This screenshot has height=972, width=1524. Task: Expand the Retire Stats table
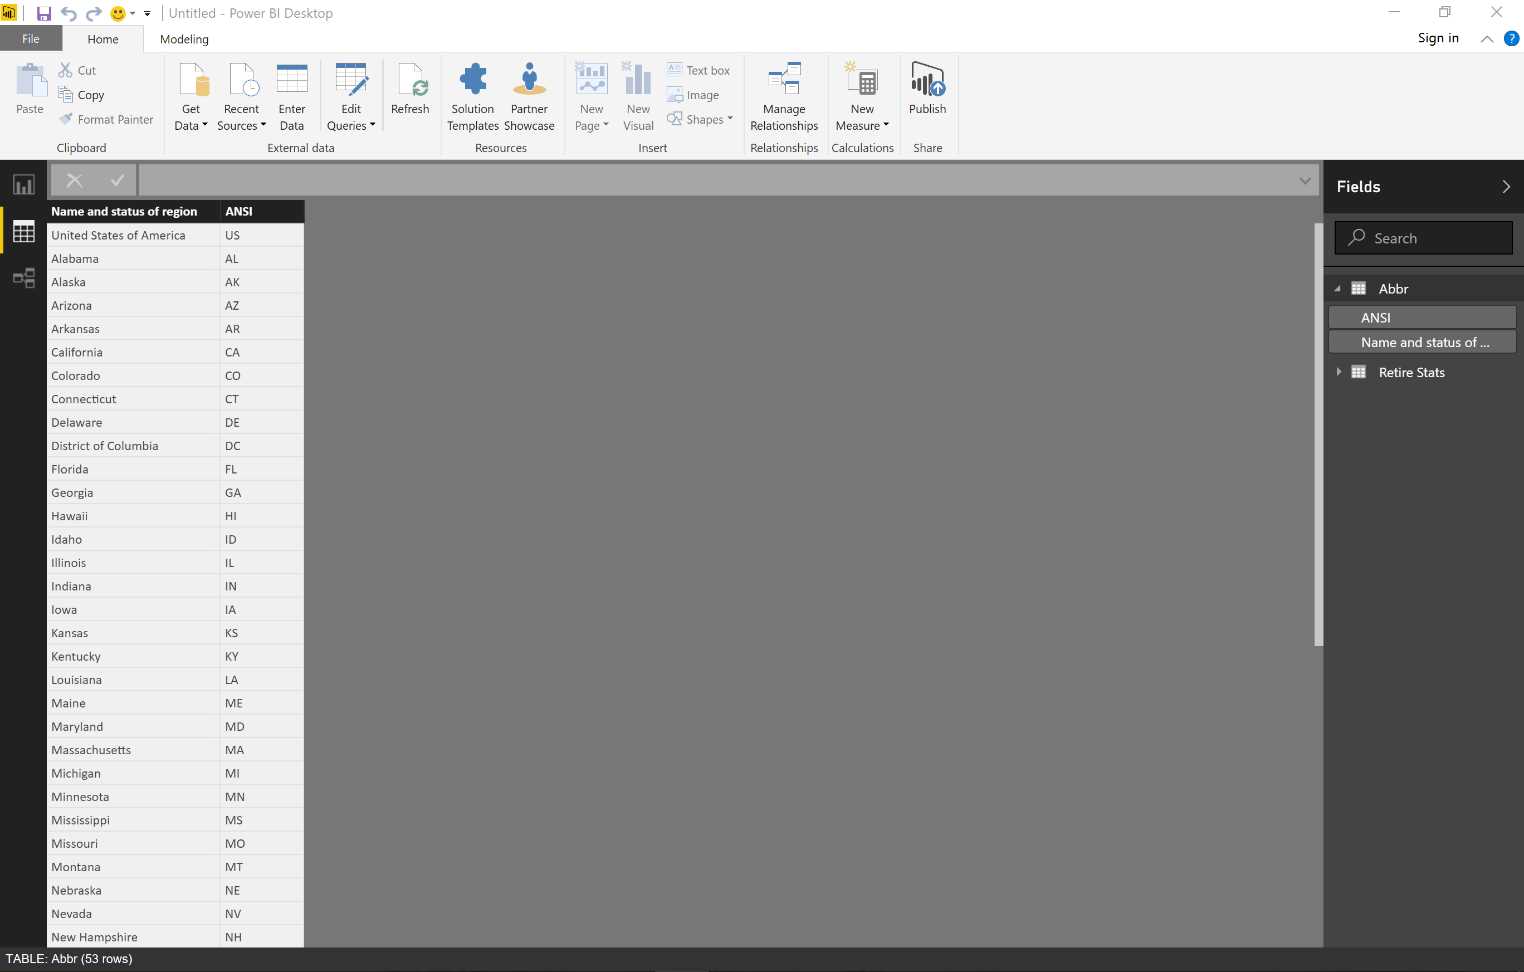coord(1338,372)
